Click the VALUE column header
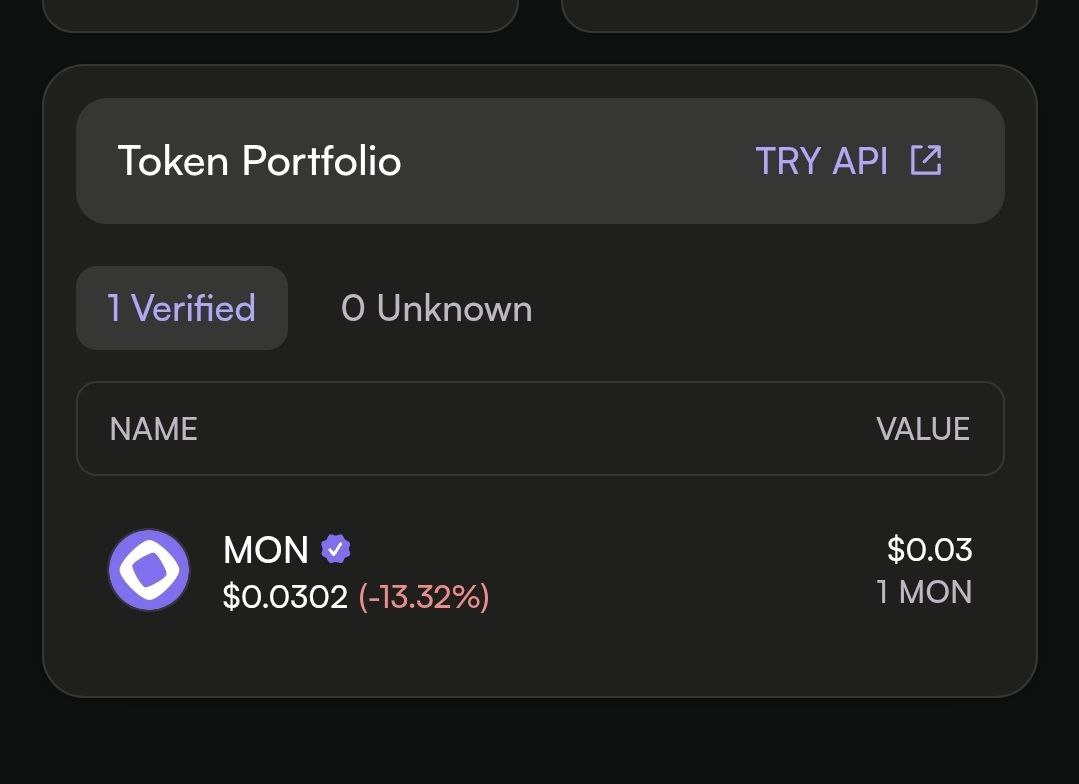 922,429
